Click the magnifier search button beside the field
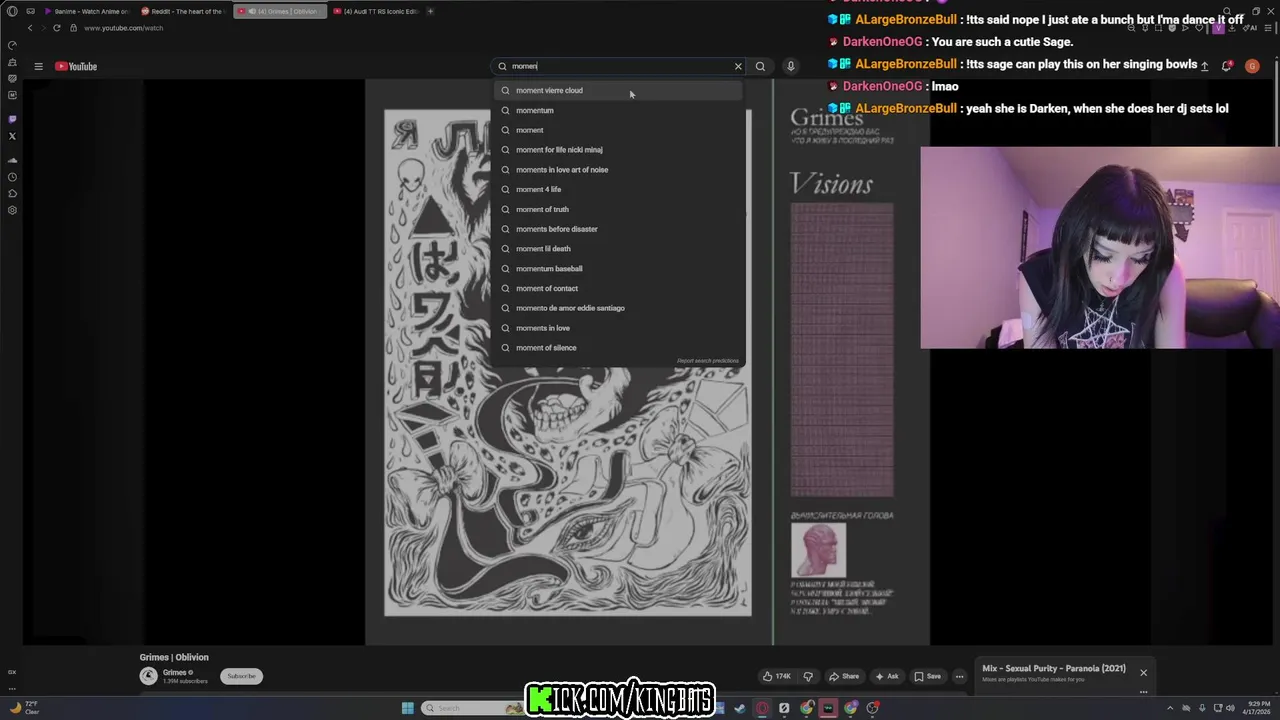The image size is (1280, 720). 760,67
